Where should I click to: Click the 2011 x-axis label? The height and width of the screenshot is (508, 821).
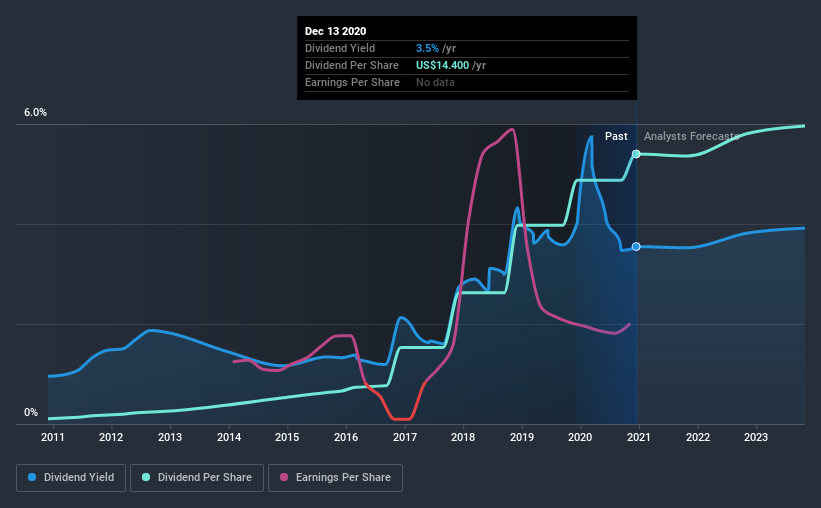[x=52, y=437]
